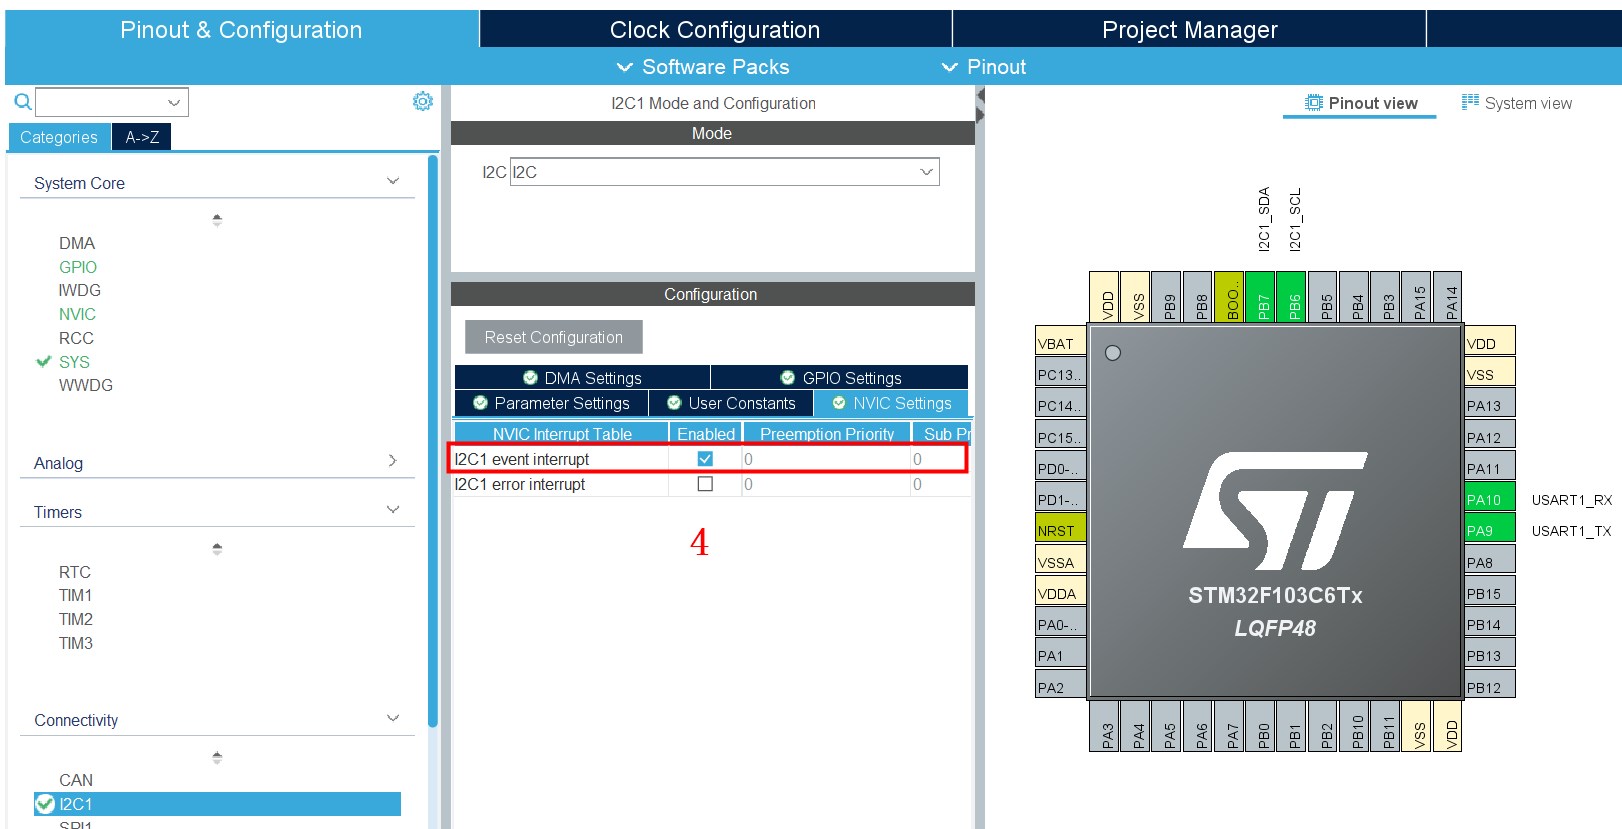Viewport: 1622px width, 829px height.
Task: Click the I2C1 green check icon
Action: (x=45, y=803)
